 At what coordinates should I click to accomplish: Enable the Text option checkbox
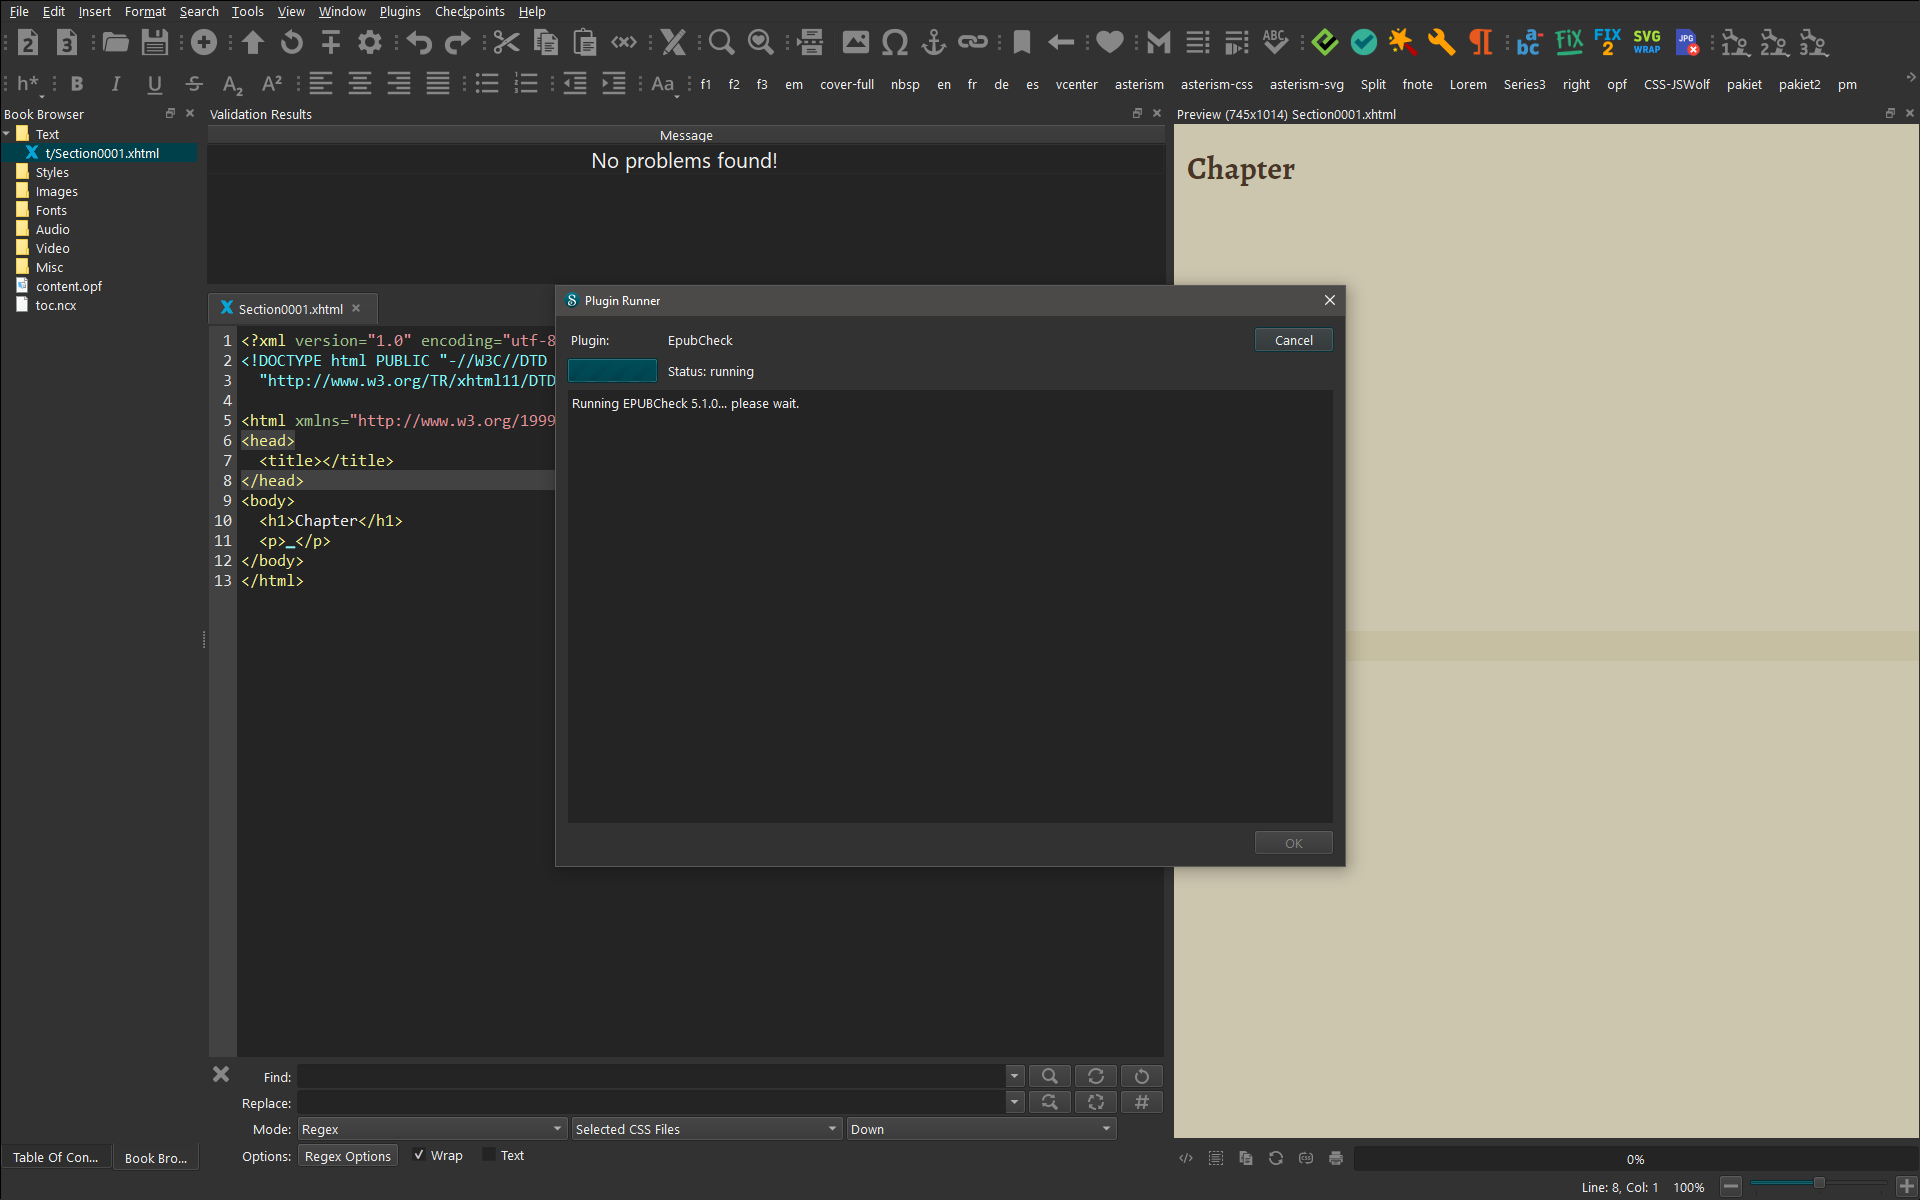click(x=489, y=1155)
